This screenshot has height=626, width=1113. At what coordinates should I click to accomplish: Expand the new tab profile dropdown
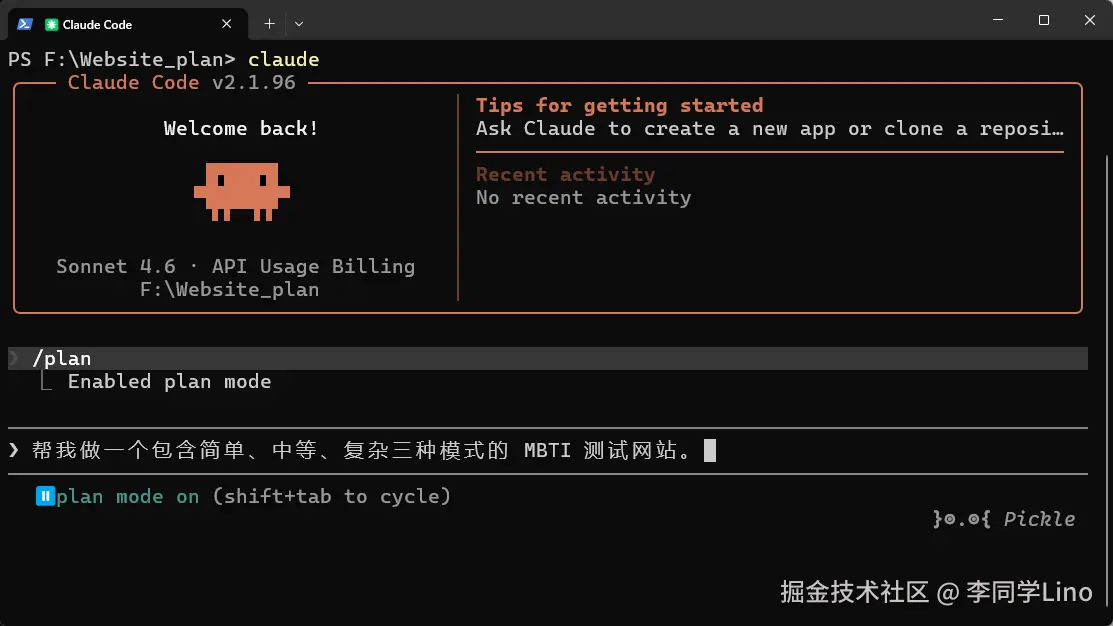[299, 24]
